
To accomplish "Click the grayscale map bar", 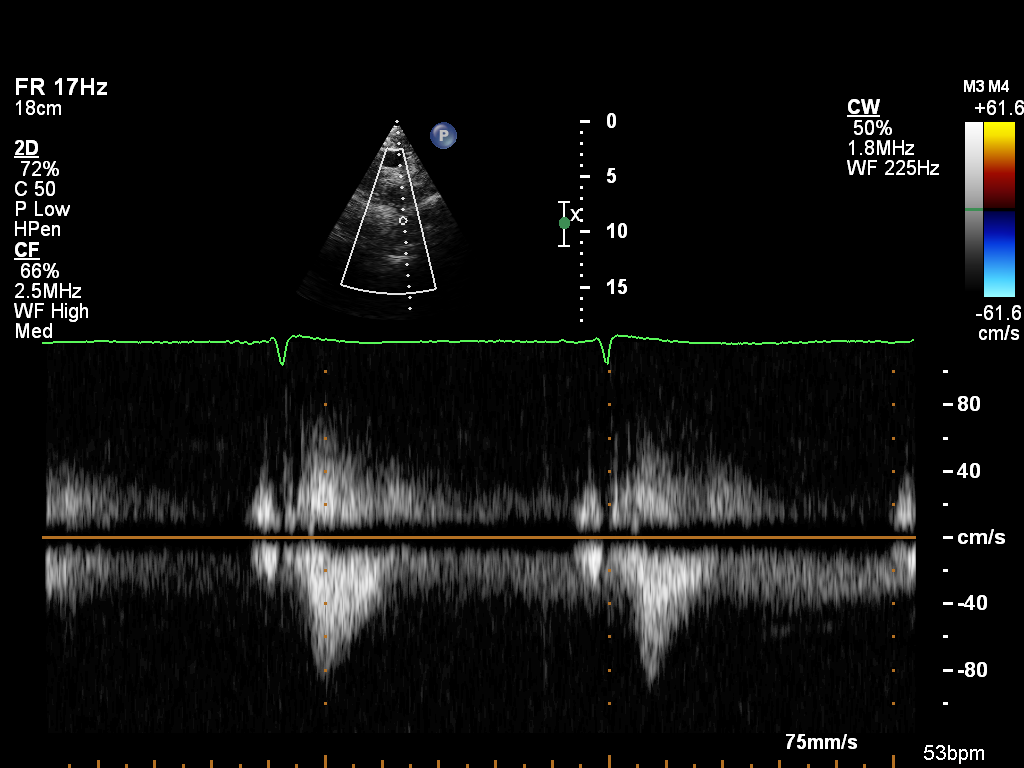I will [x=973, y=205].
